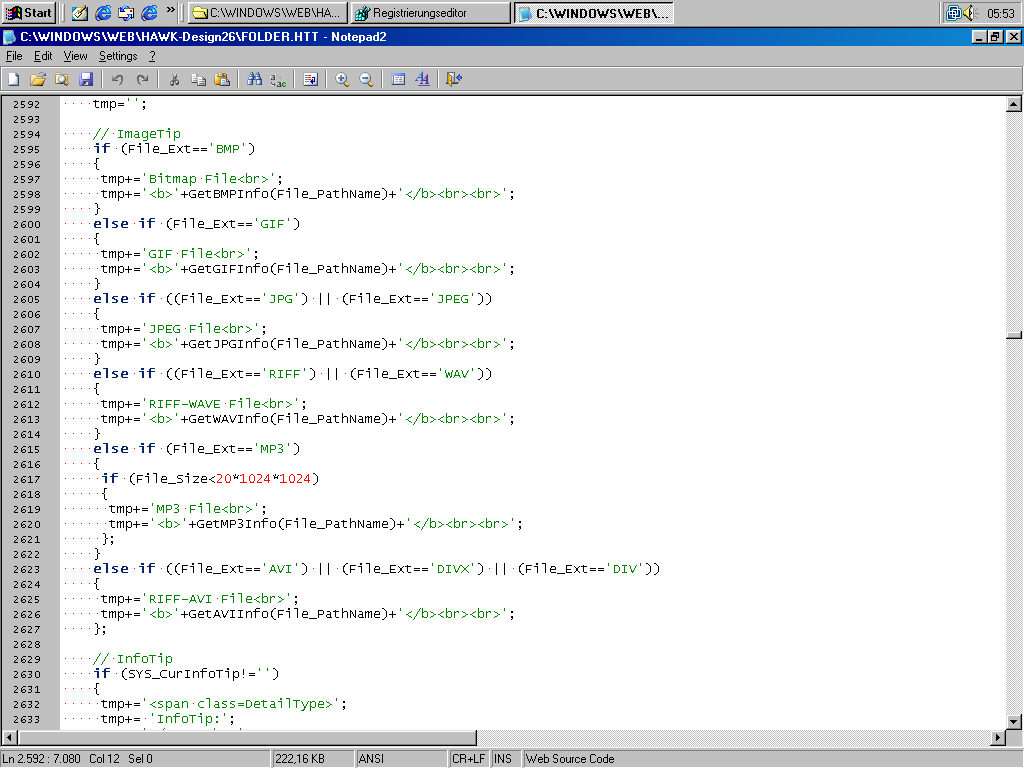
Task: Click the show desktop style quick-launch icon
Action: [126, 12]
